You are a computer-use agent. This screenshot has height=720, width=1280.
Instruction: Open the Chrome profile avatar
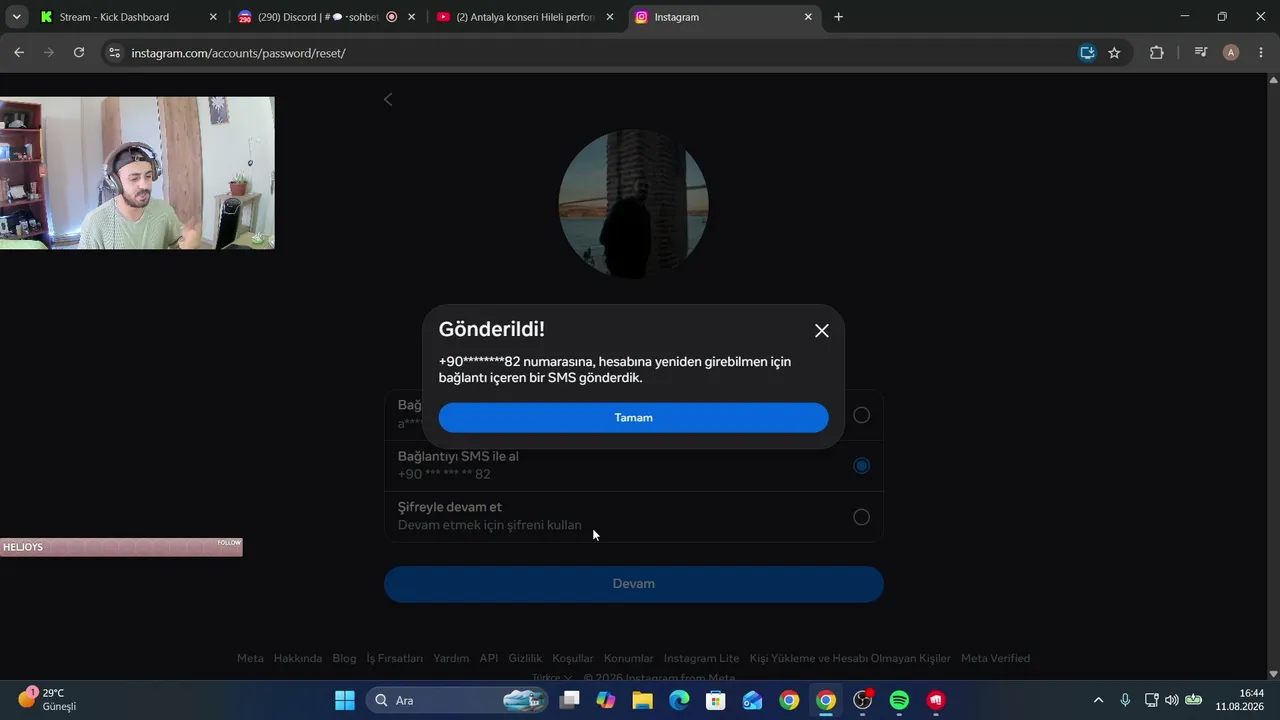click(x=1231, y=53)
